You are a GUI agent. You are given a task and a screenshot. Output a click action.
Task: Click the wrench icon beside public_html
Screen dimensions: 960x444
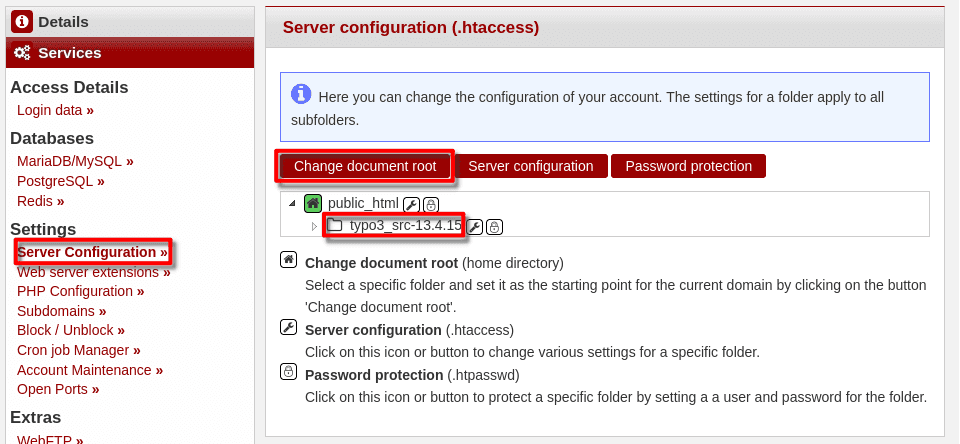pyautogui.click(x=410, y=204)
